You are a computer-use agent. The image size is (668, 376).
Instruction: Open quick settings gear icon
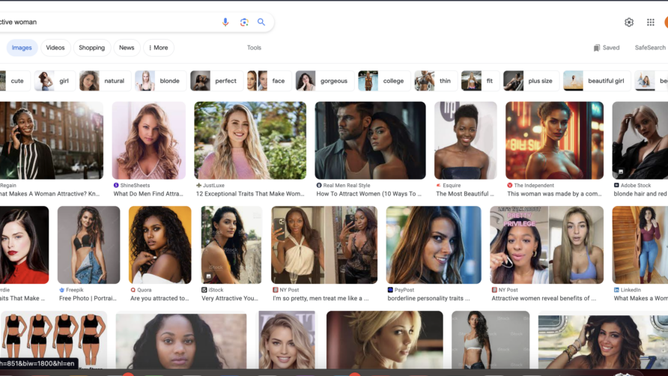[x=629, y=22]
